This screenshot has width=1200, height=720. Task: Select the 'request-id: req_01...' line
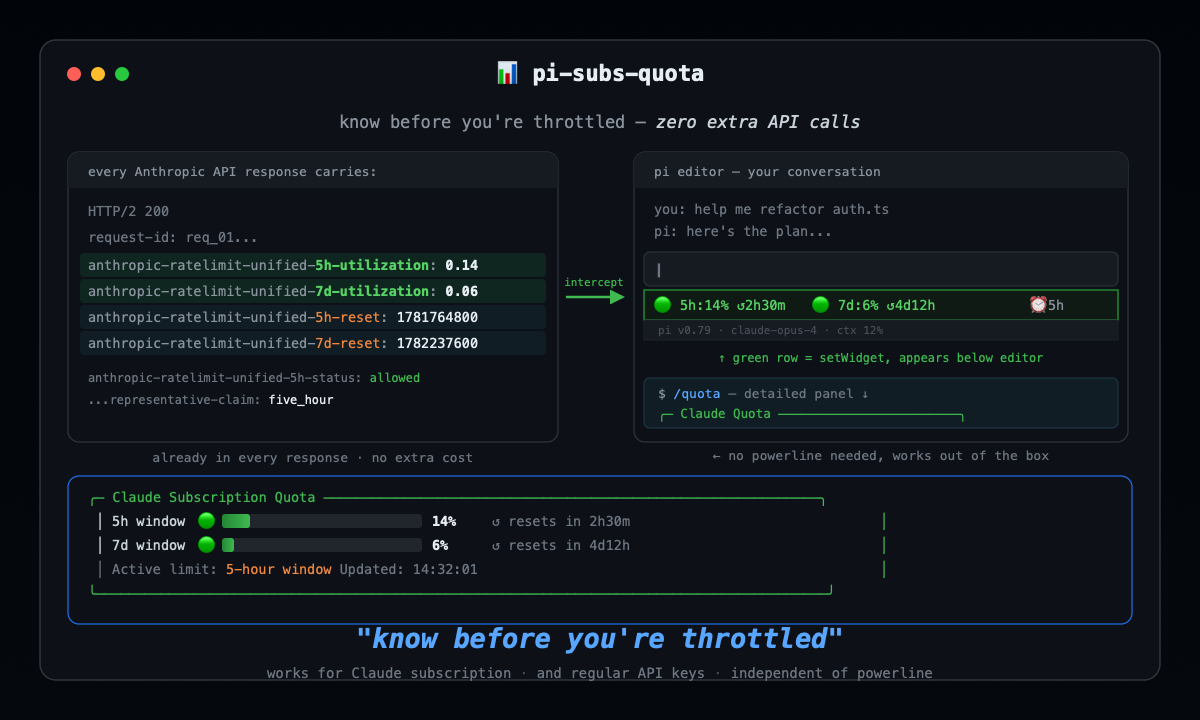(173, 237)
